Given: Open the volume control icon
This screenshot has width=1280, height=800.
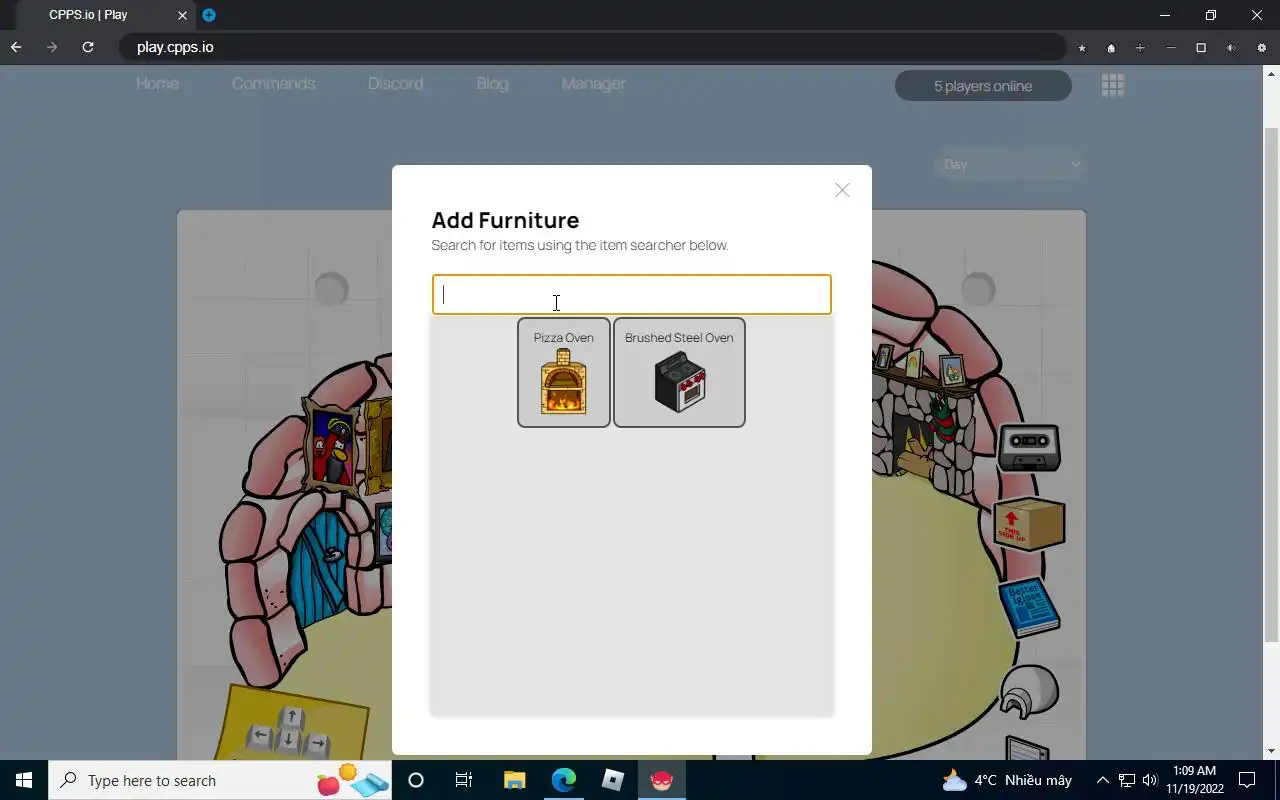Looking at the screenshot, I should click(x=1149, y=780).
